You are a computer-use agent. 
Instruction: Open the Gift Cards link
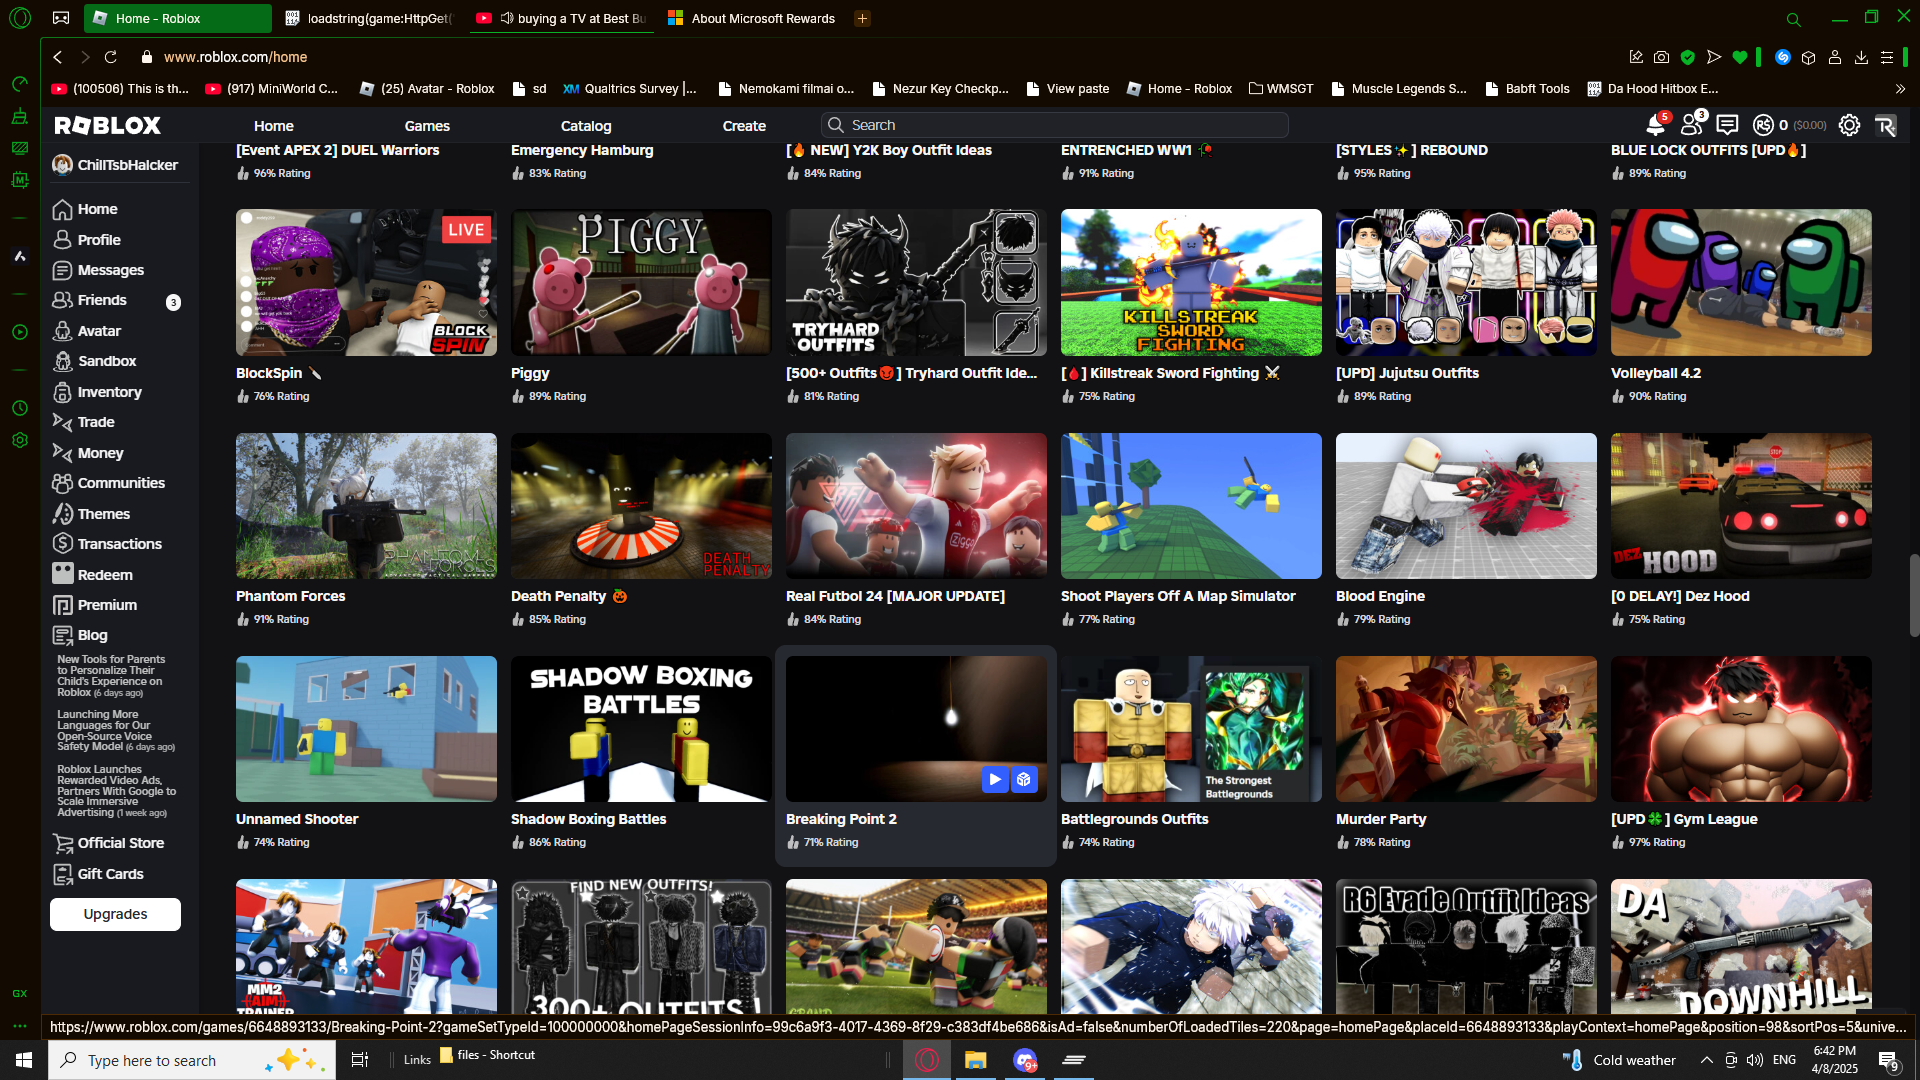coord(110,874)
